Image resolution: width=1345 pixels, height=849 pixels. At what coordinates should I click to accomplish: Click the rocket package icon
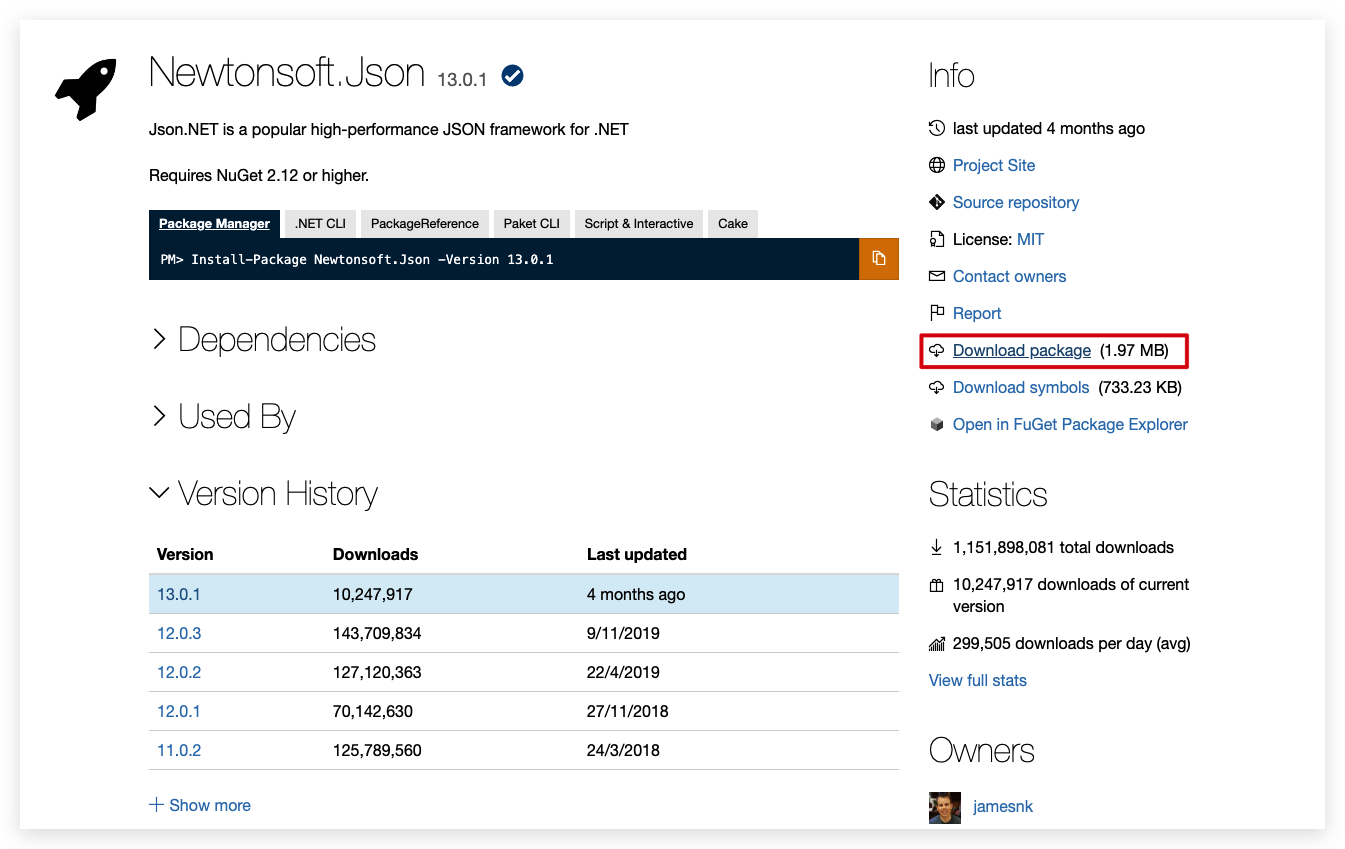[x=86, y=89]
